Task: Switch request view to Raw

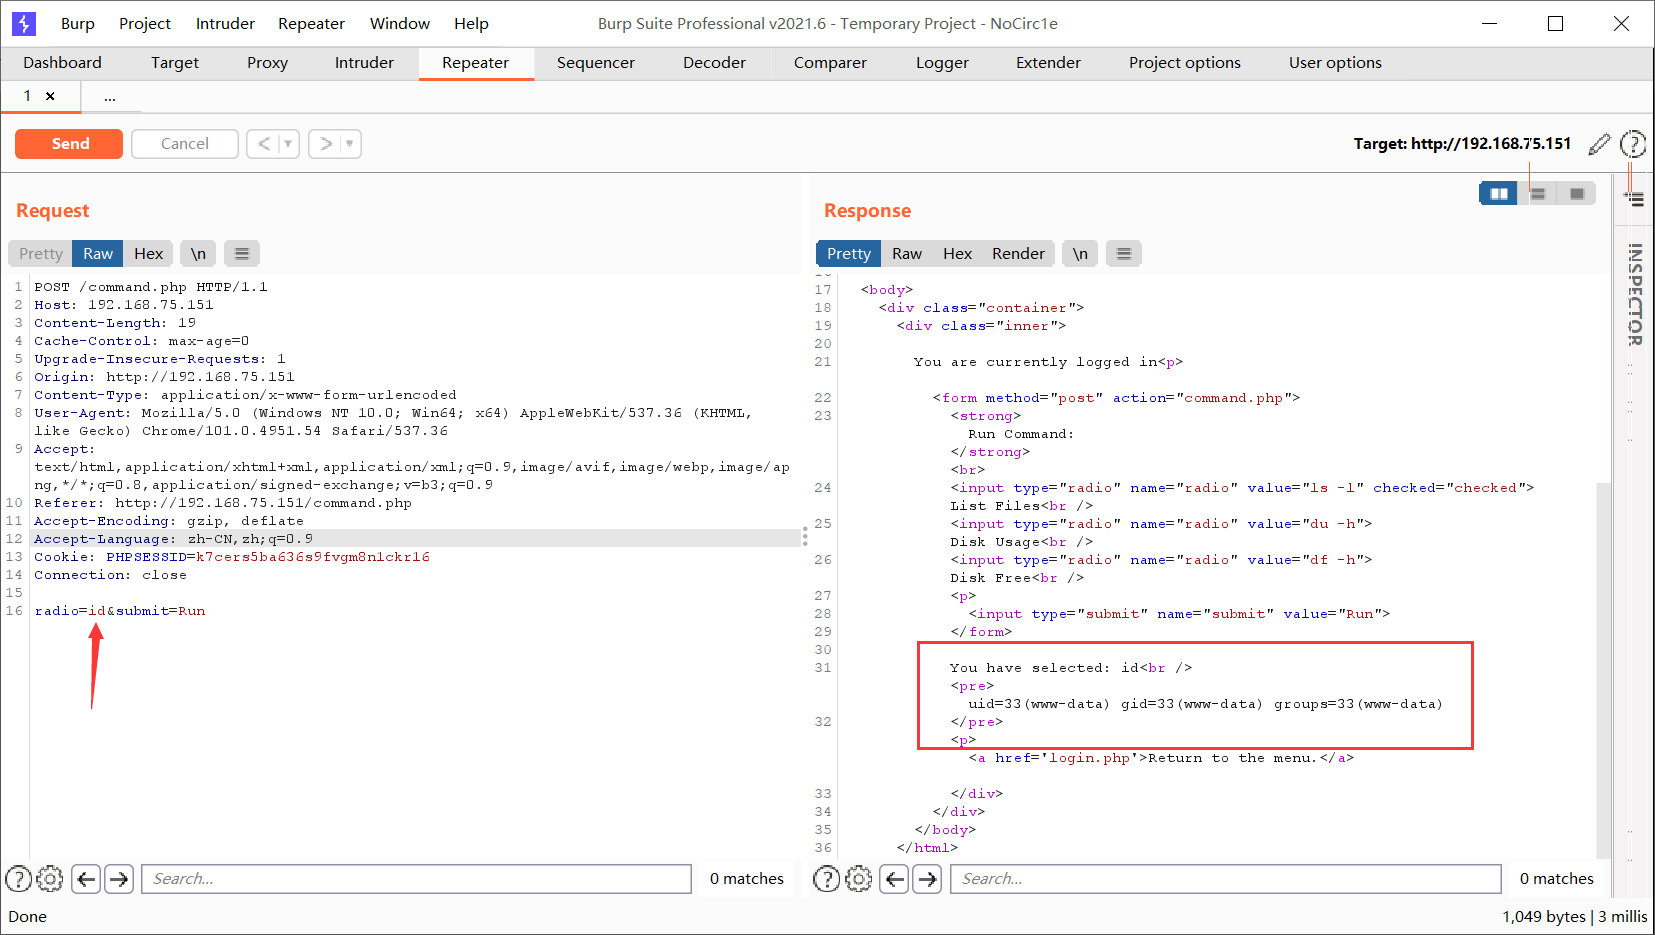Action: (x=98, y=254)
